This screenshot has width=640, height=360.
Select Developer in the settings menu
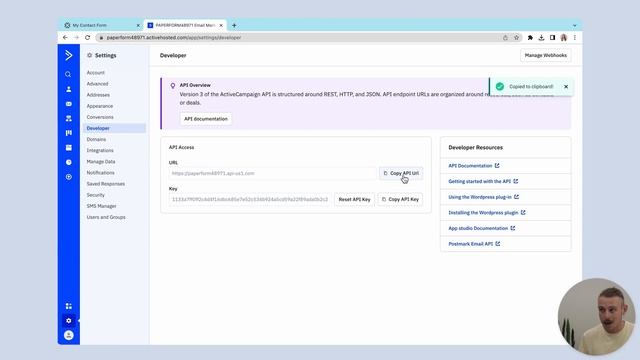(115, 128)
